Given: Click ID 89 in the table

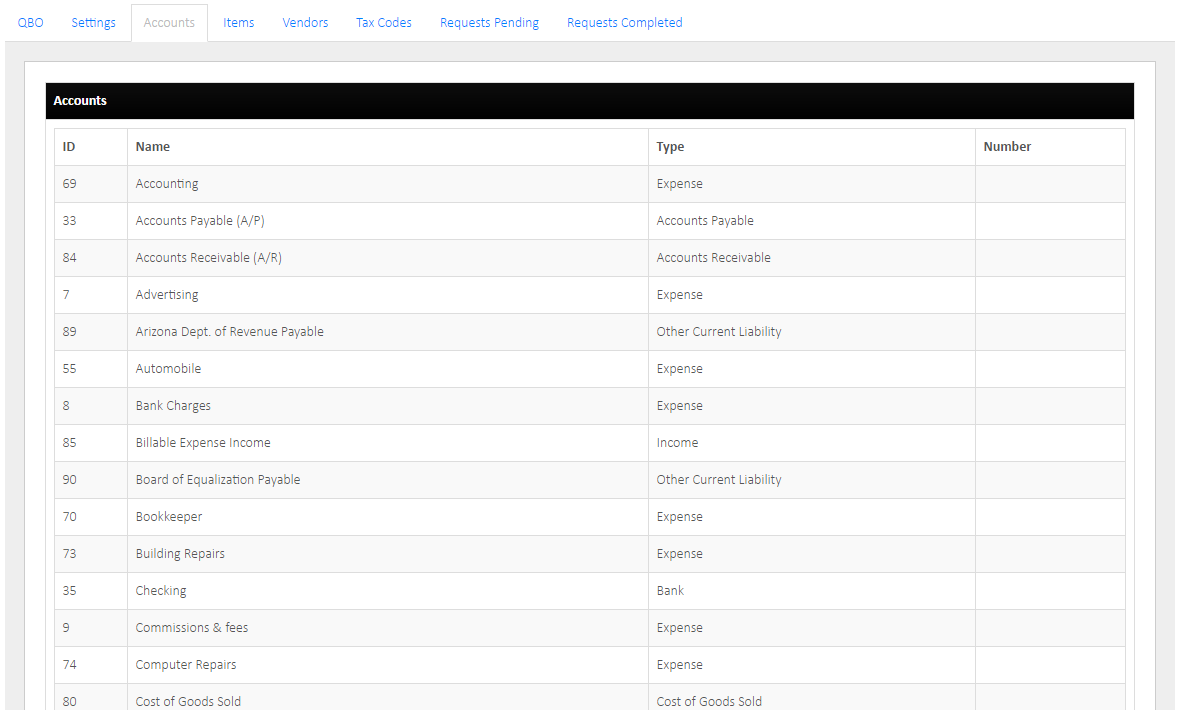Looking at the screenshot, I should tap(69, 331).
